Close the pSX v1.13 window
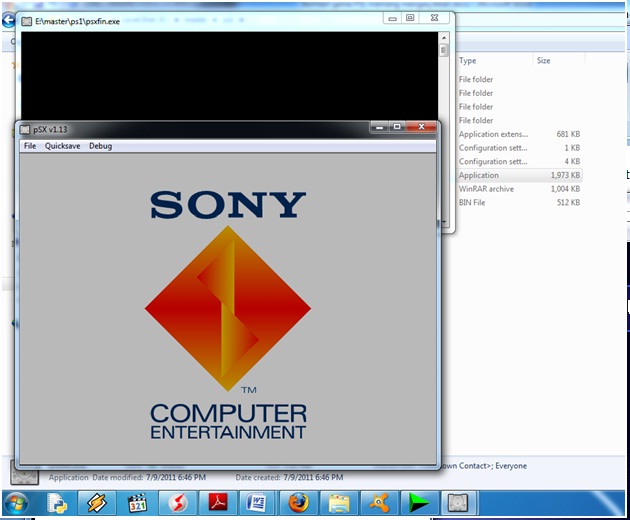 pos(421,127)
